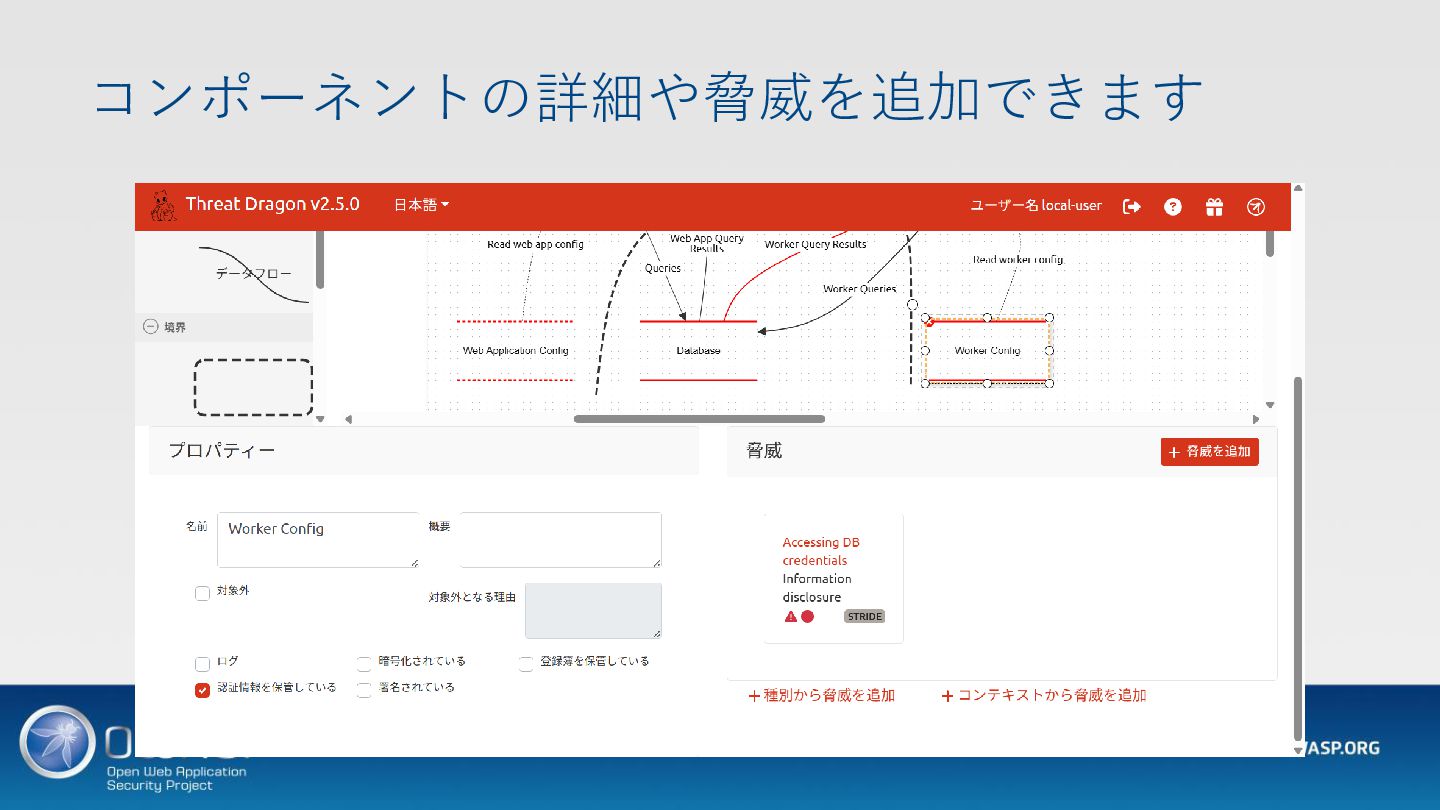The height and width of the screenshot is (810, 1440).
Task: Click the logout icon in header
Action: click(x=1132, y=207)
